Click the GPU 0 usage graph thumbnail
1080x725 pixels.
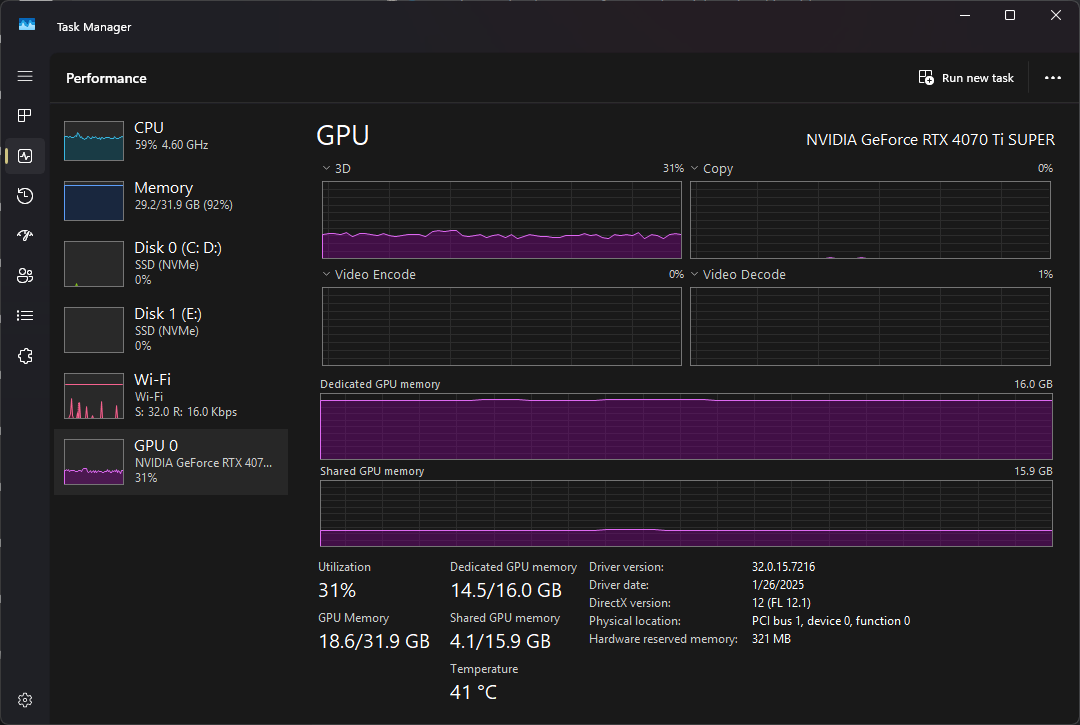click(94, 462)
